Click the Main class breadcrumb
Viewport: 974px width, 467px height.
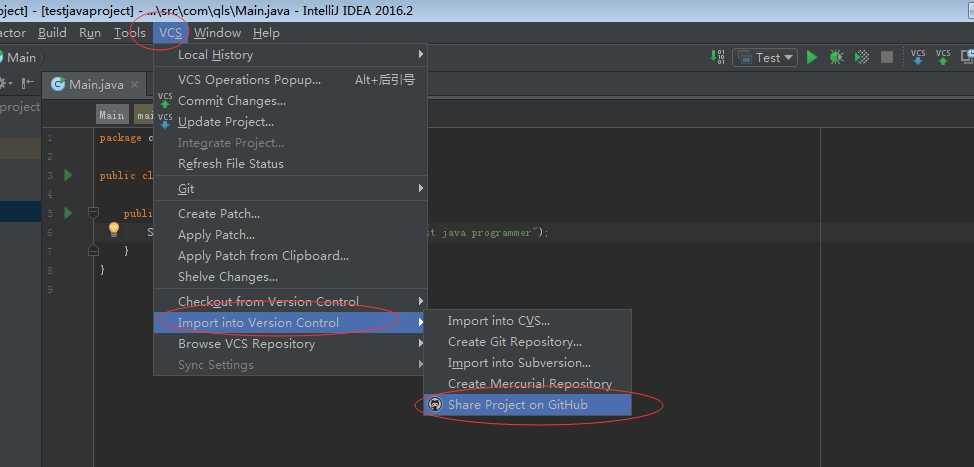click(x=112, y=115)
